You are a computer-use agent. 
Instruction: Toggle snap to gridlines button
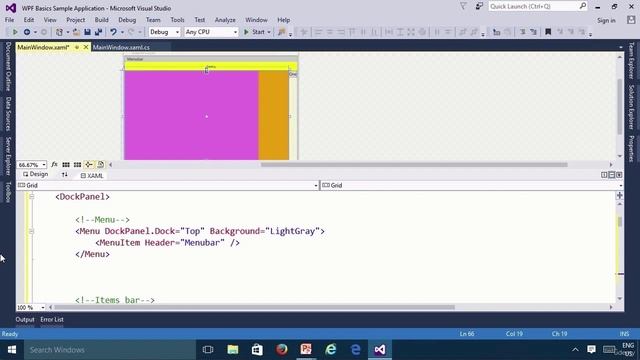[x=77, y=164]
